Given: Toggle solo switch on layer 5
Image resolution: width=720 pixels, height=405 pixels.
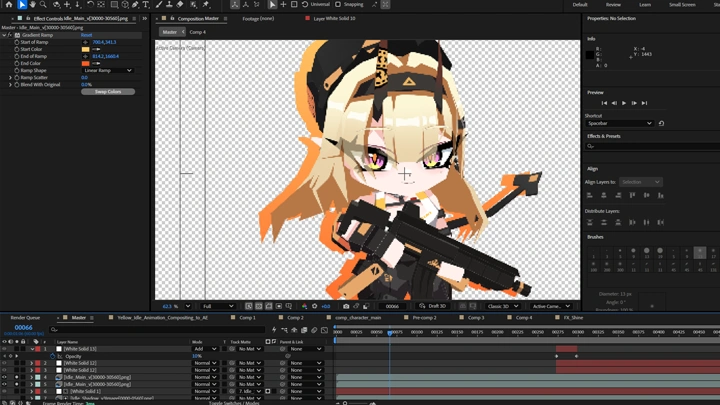Looking at the screenshot, I should point(16,384).
